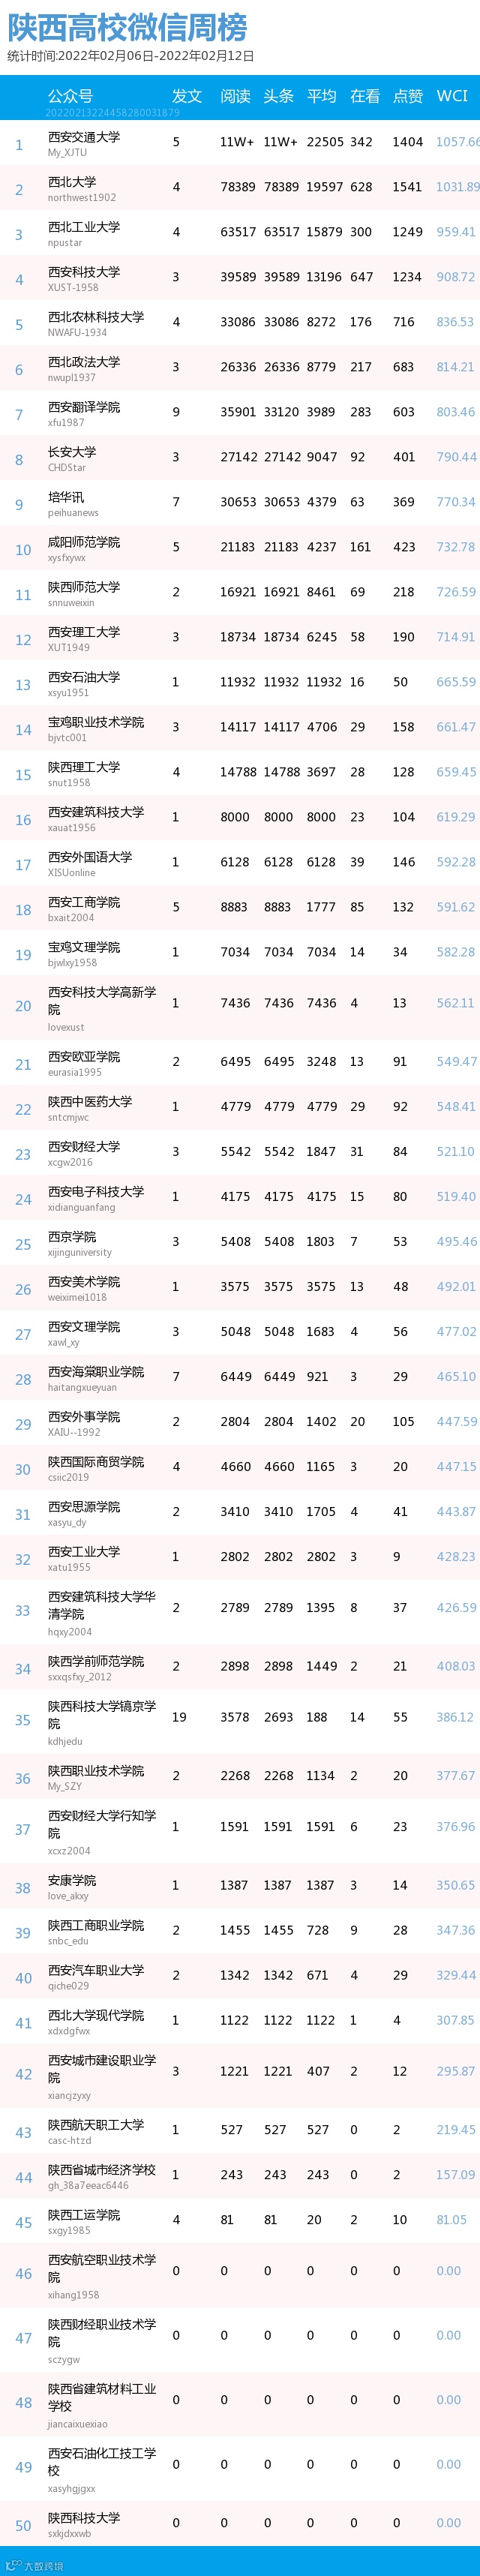
Task: Click WCI value 790.44
Action: pyautogui.click(x=456, y=457)
